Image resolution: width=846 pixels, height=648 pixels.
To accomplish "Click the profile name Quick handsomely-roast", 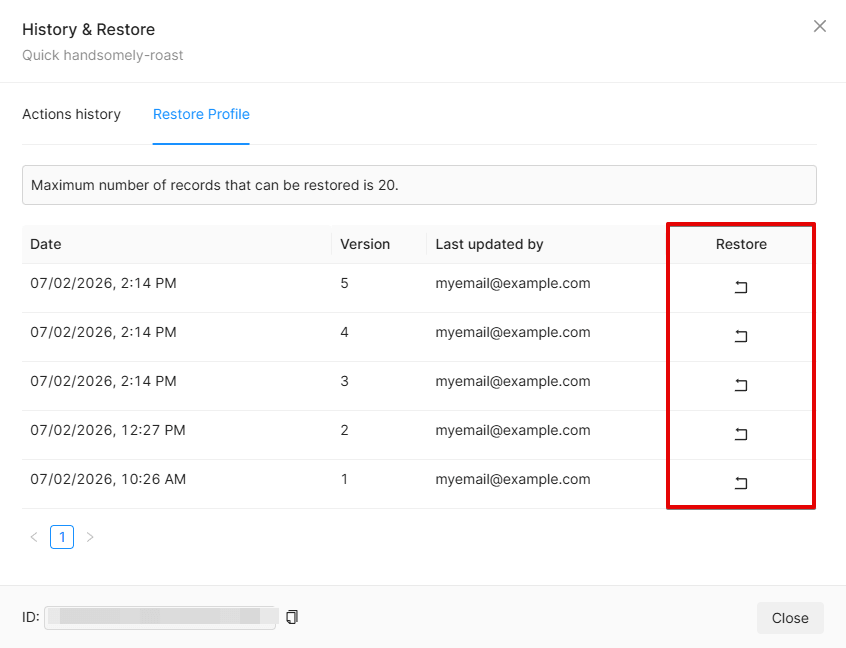I will point(103,55).
